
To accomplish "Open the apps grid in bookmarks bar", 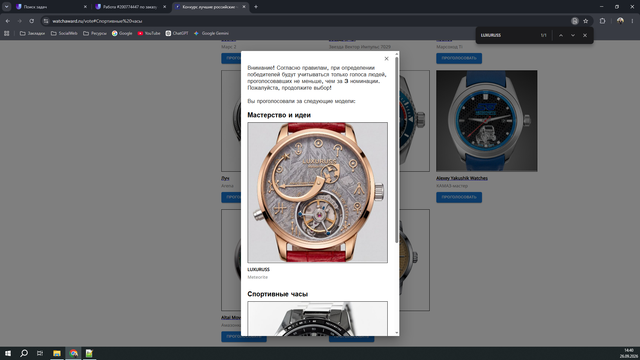I will [7, 33].
